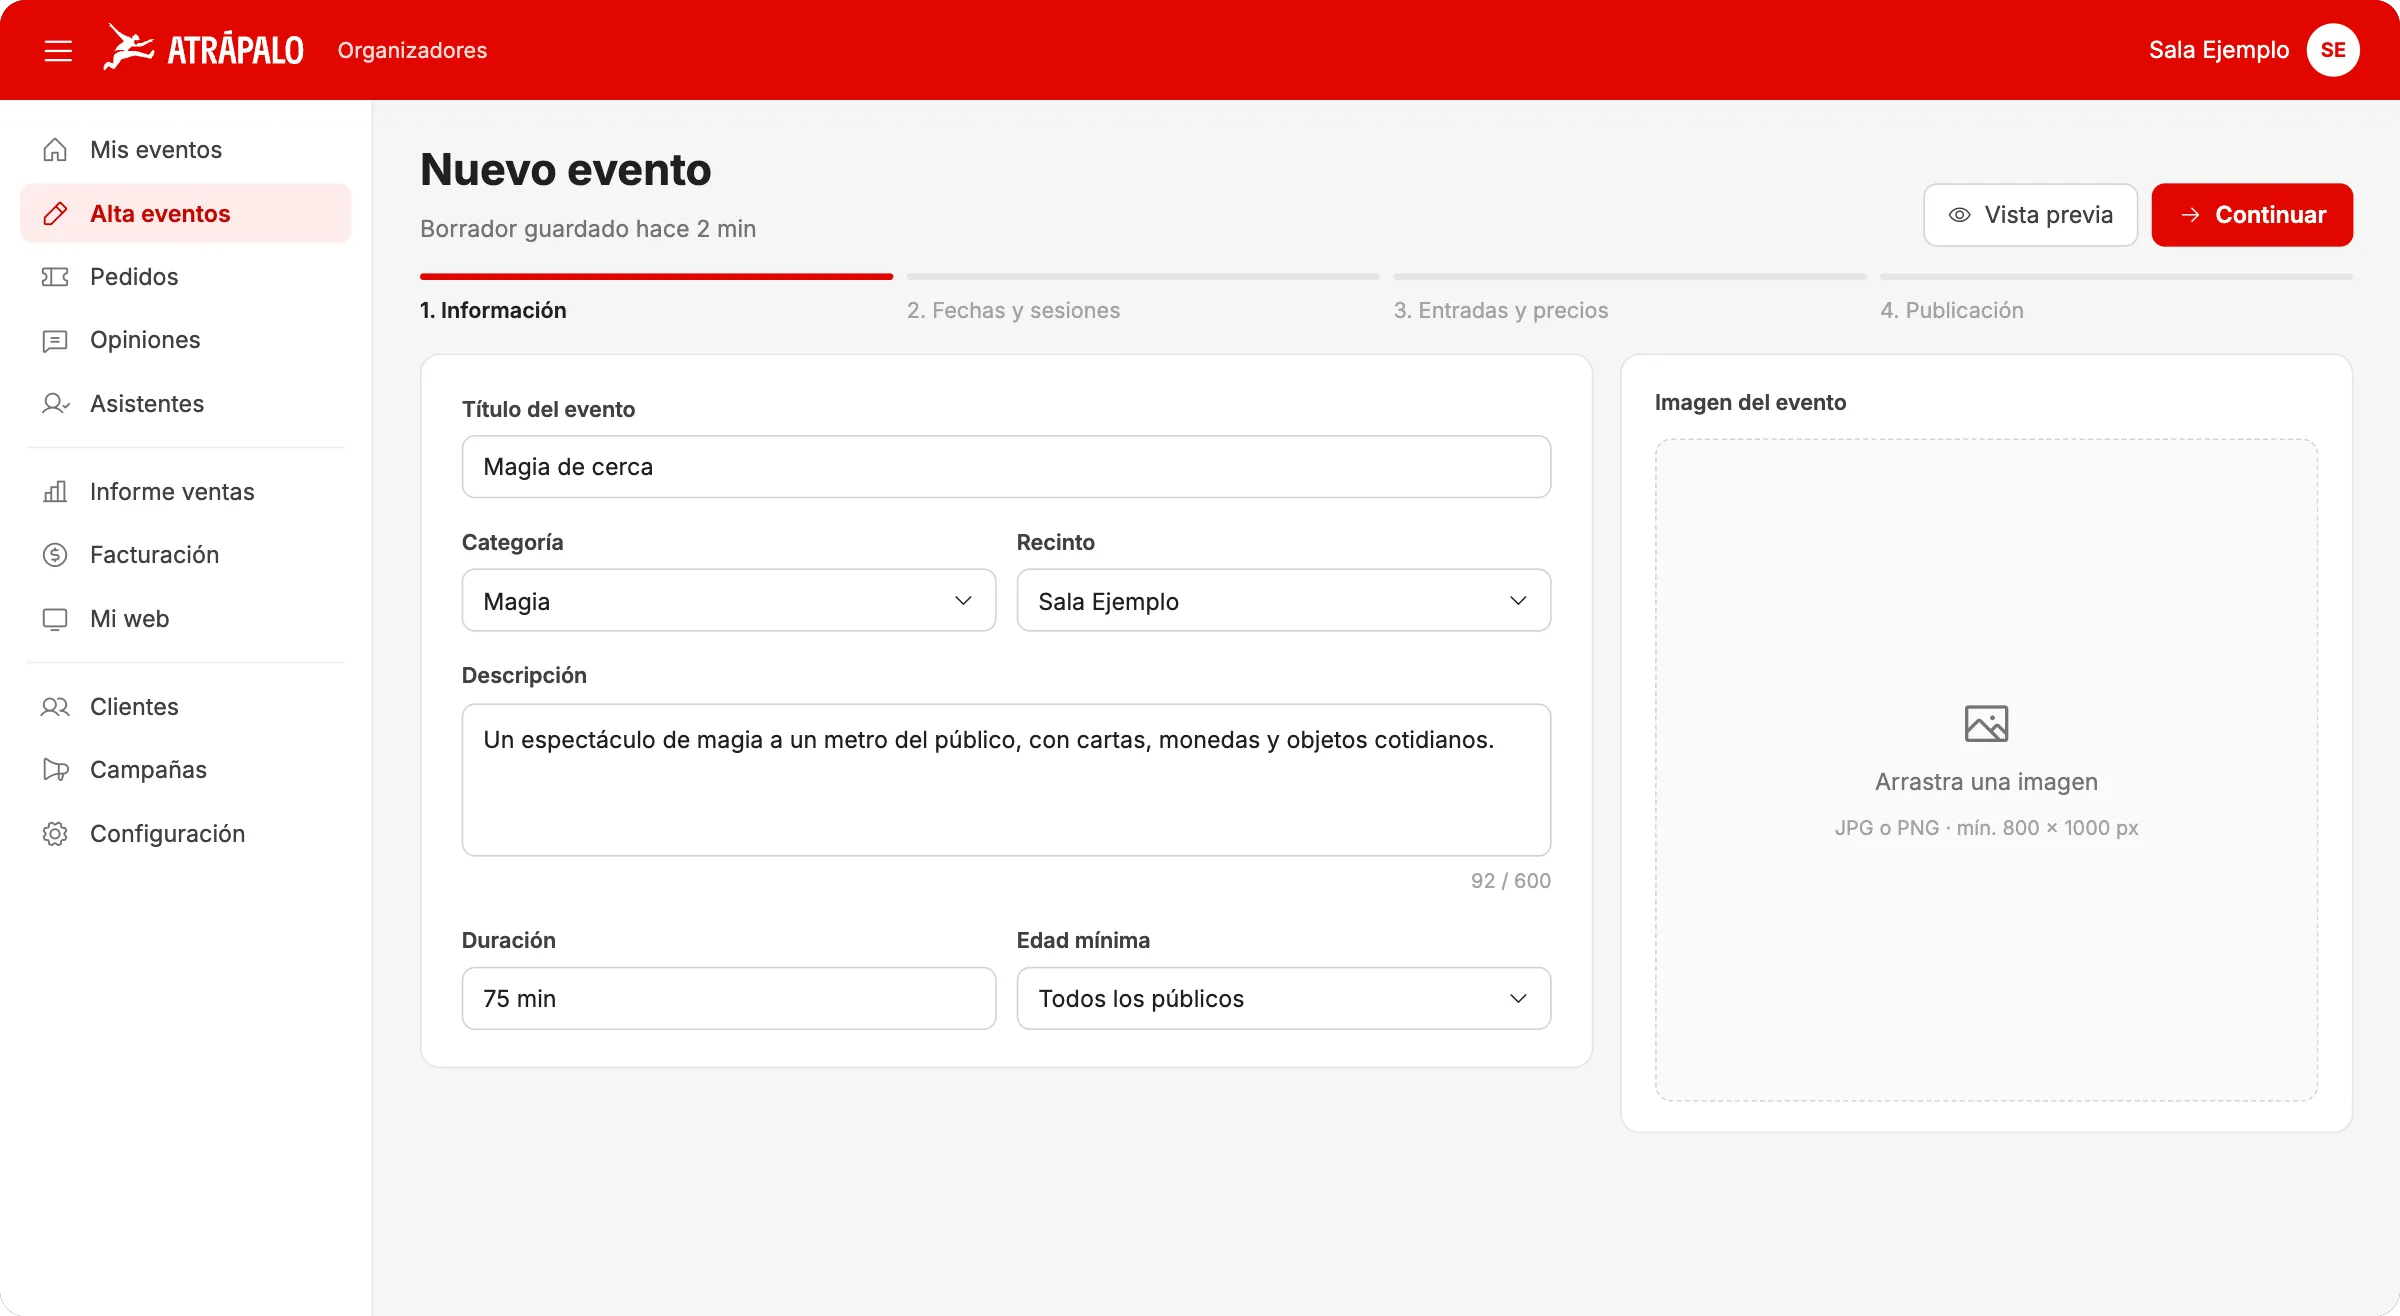Click the Vista previa button

tap(2030, 215)
